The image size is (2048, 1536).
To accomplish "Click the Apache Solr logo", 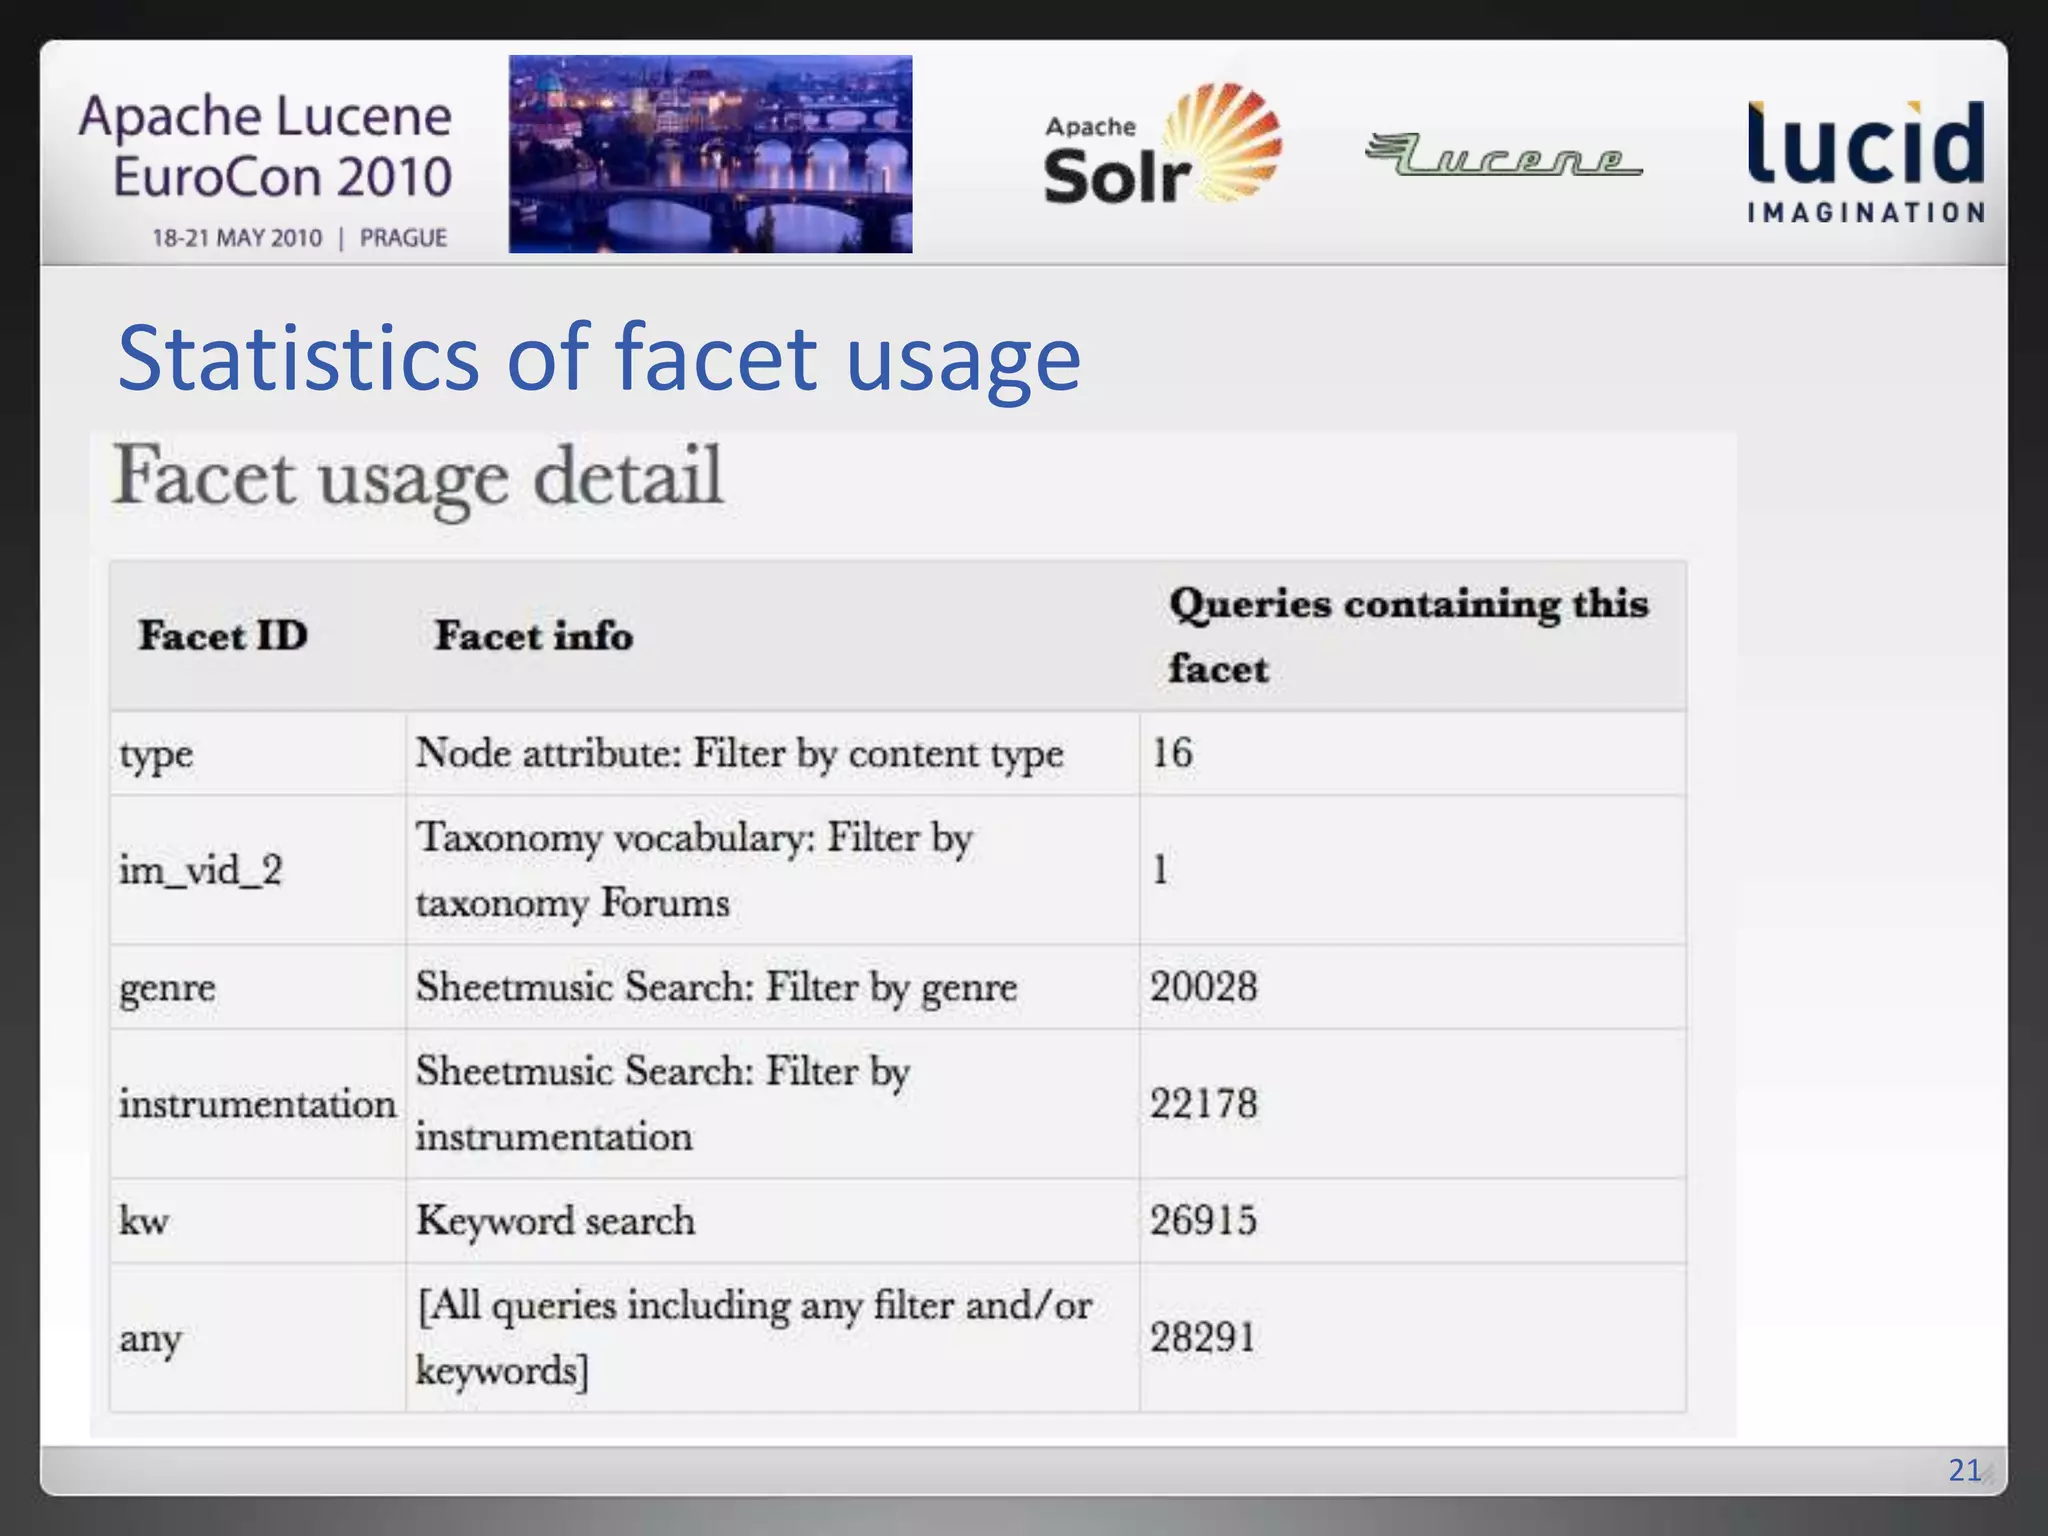I will click(x=1162, y=144).
